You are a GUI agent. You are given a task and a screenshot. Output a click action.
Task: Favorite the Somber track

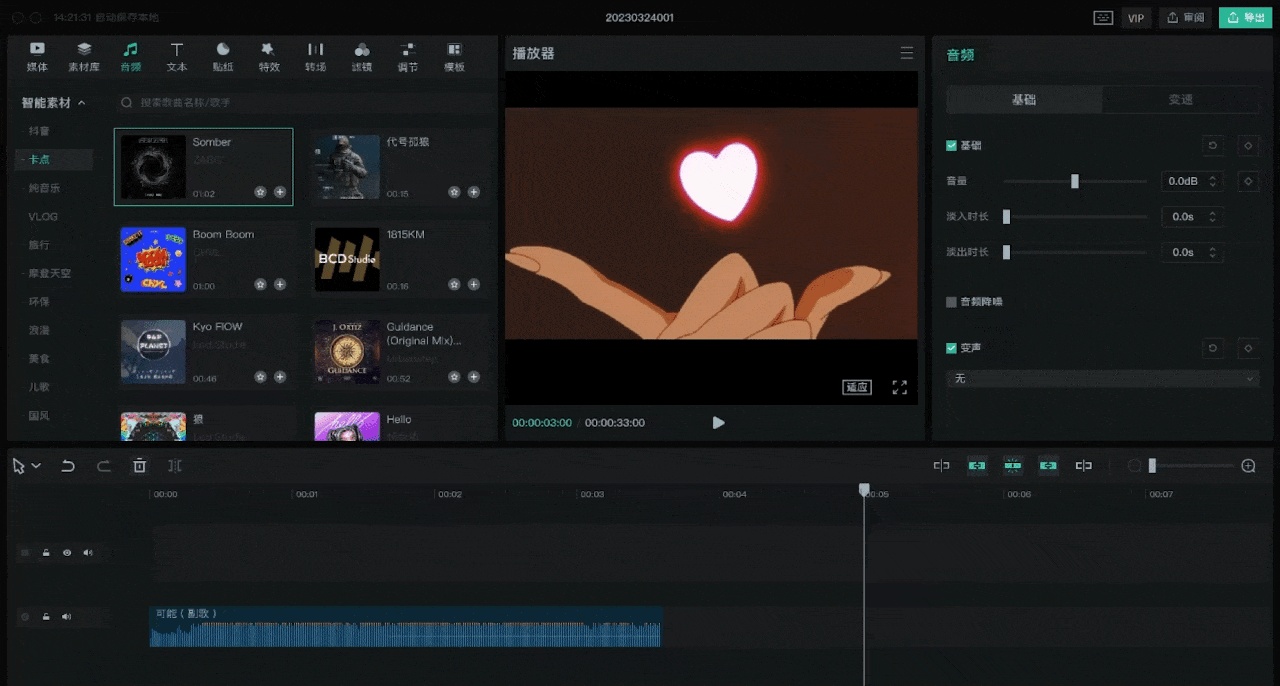260,192
